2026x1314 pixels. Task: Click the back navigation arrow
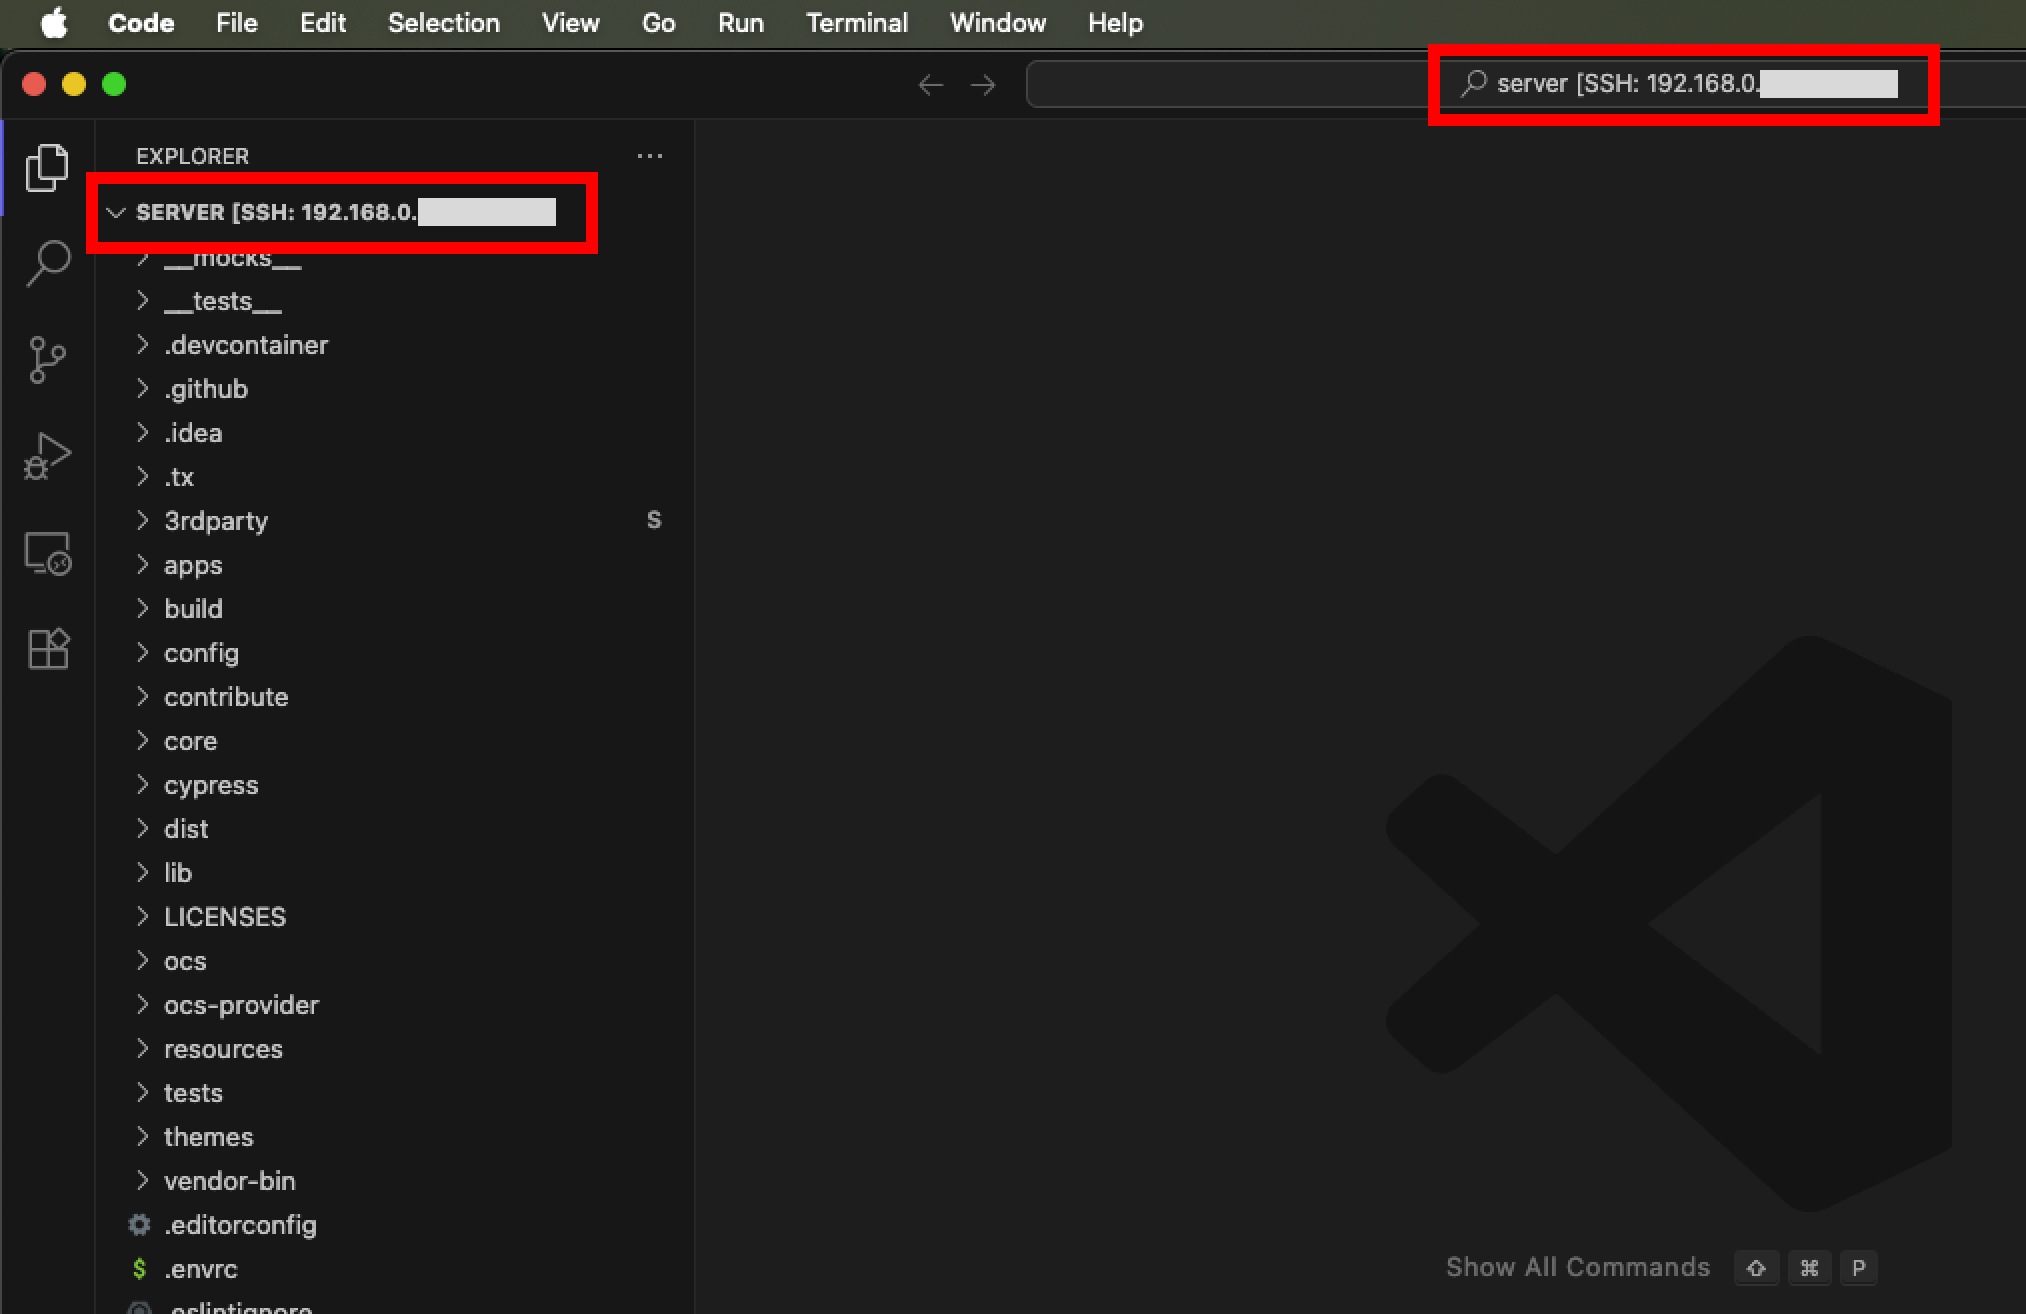click(x=930, y=85)
